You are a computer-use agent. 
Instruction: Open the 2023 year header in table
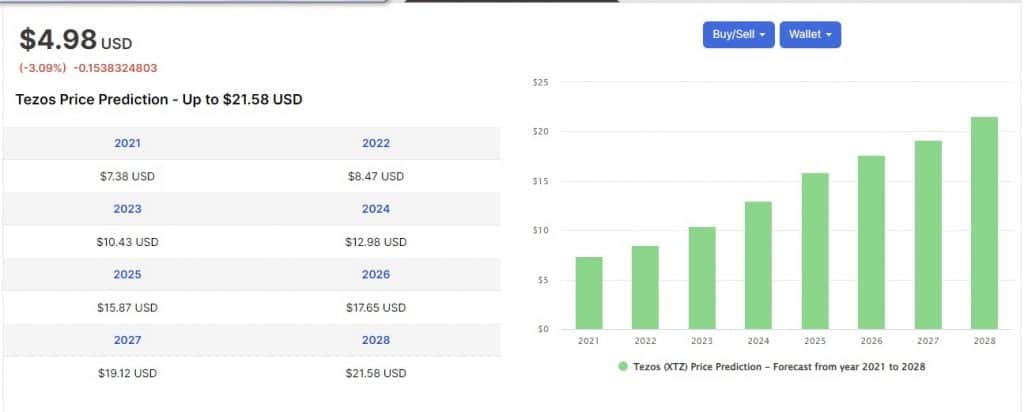tap(127, 209)
